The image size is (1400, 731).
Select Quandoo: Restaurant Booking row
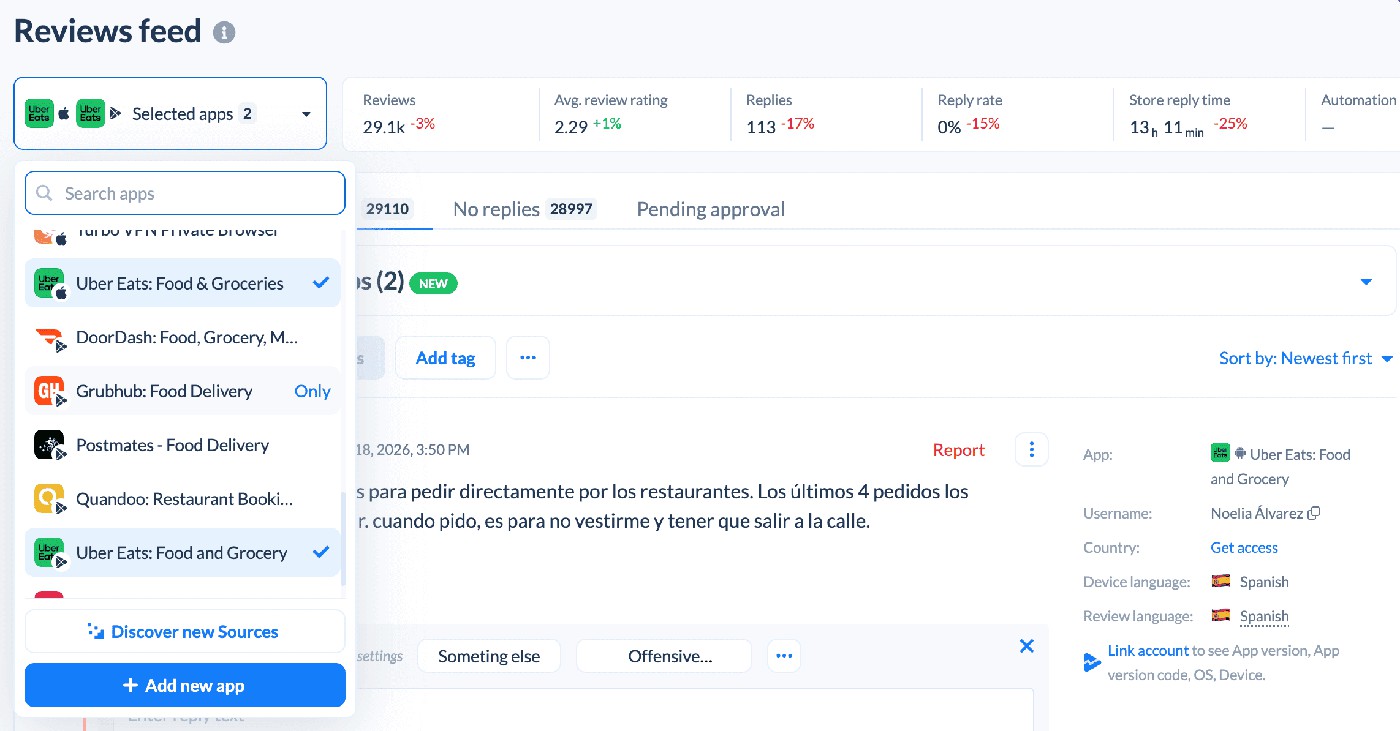(183, 499)
